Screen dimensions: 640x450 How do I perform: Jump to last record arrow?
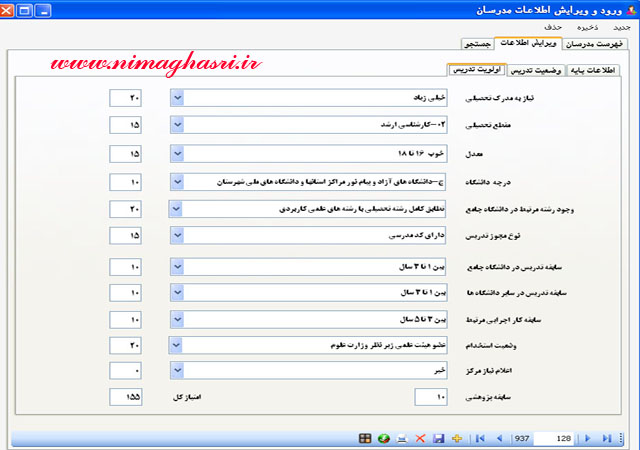[x=605, y=438]
